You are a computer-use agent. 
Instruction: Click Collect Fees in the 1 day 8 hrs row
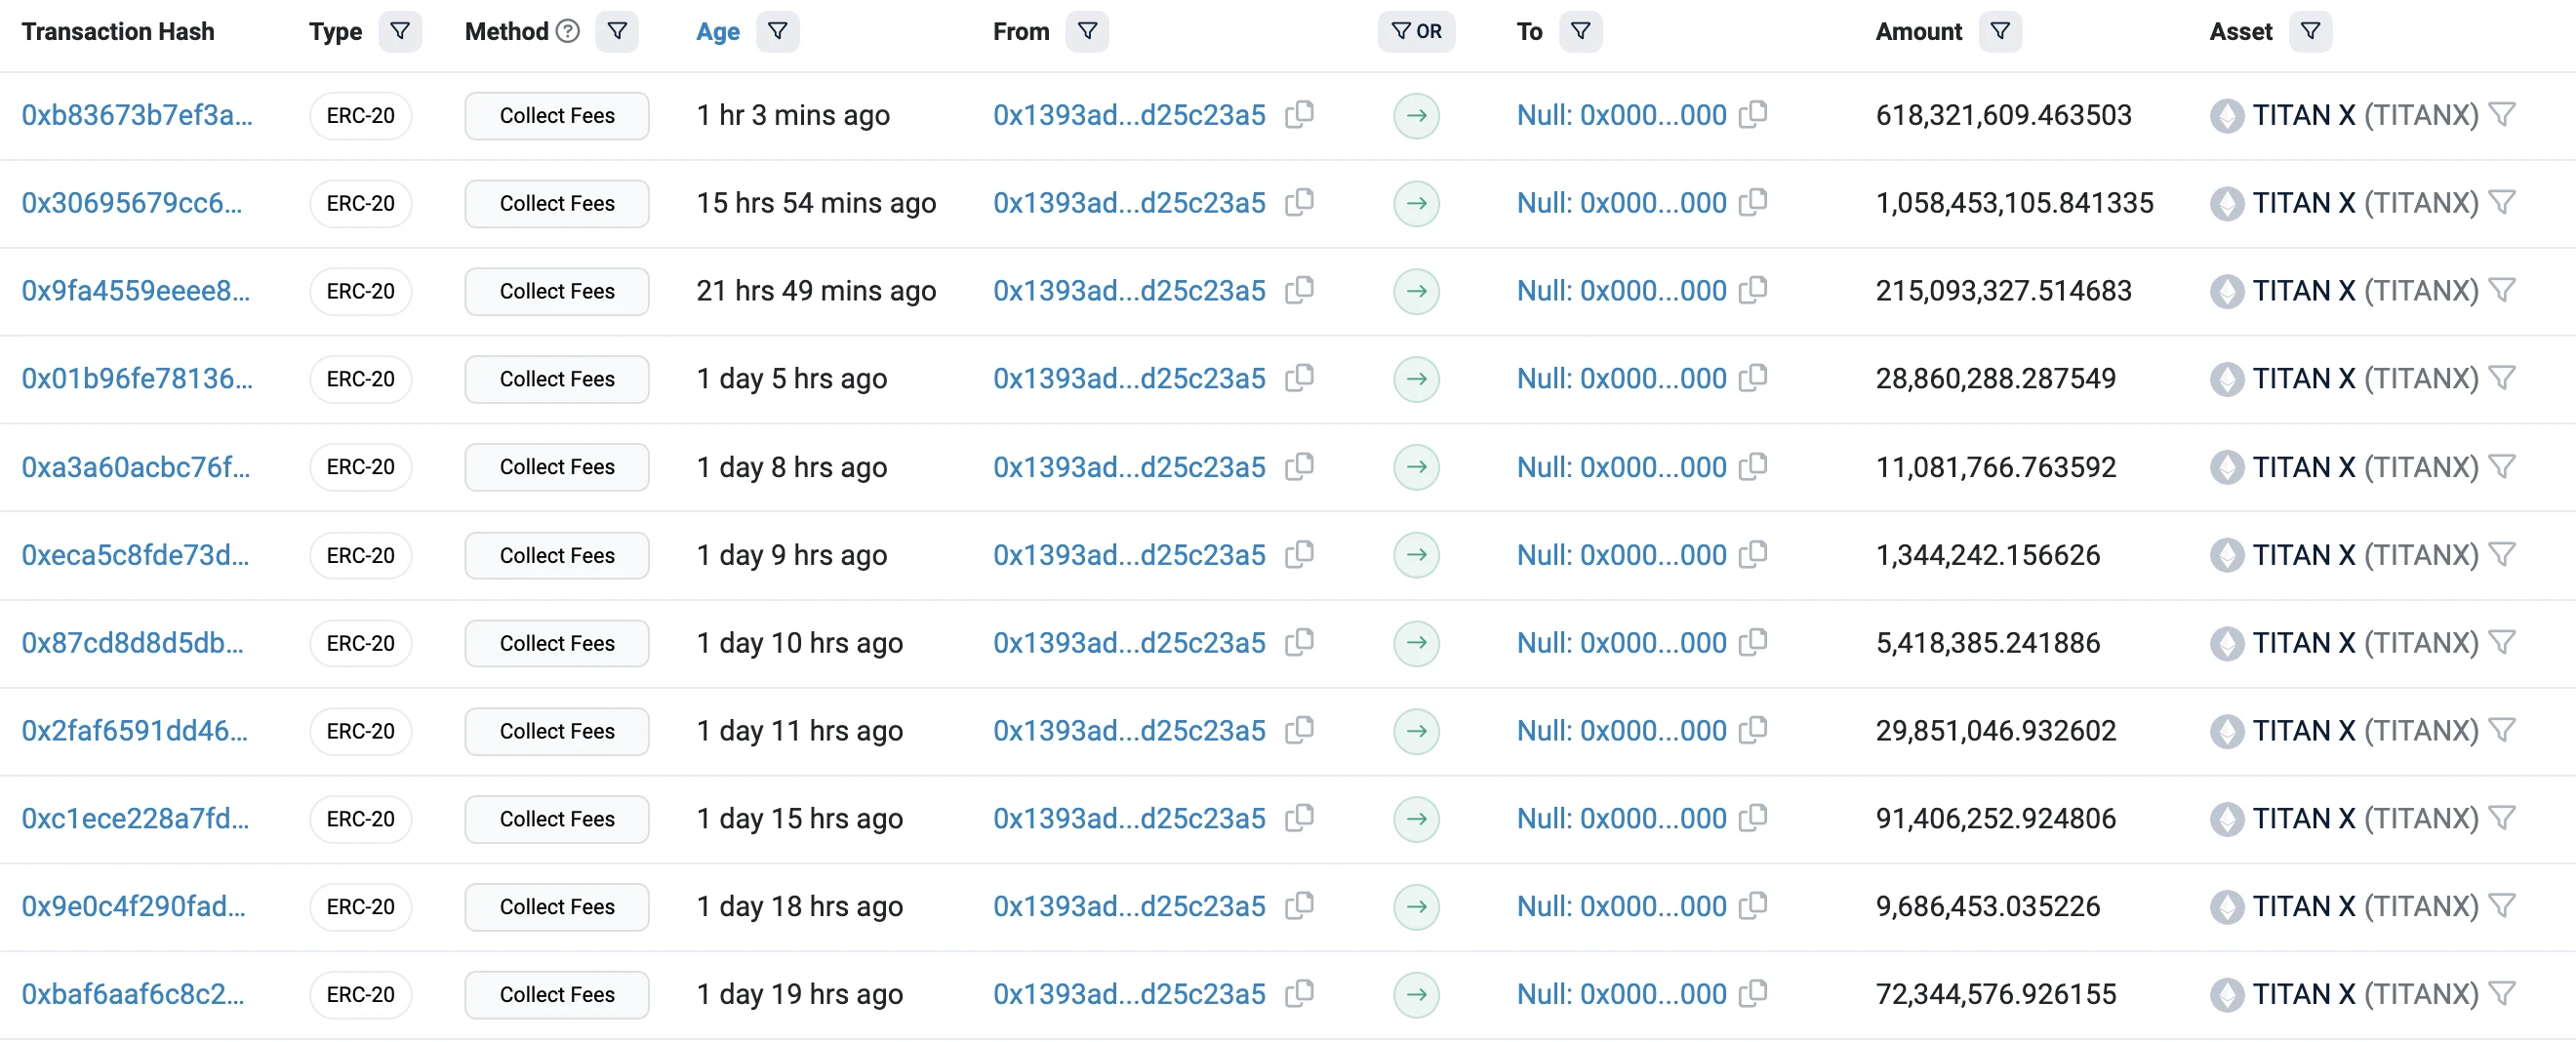click(x=557, y=467)
